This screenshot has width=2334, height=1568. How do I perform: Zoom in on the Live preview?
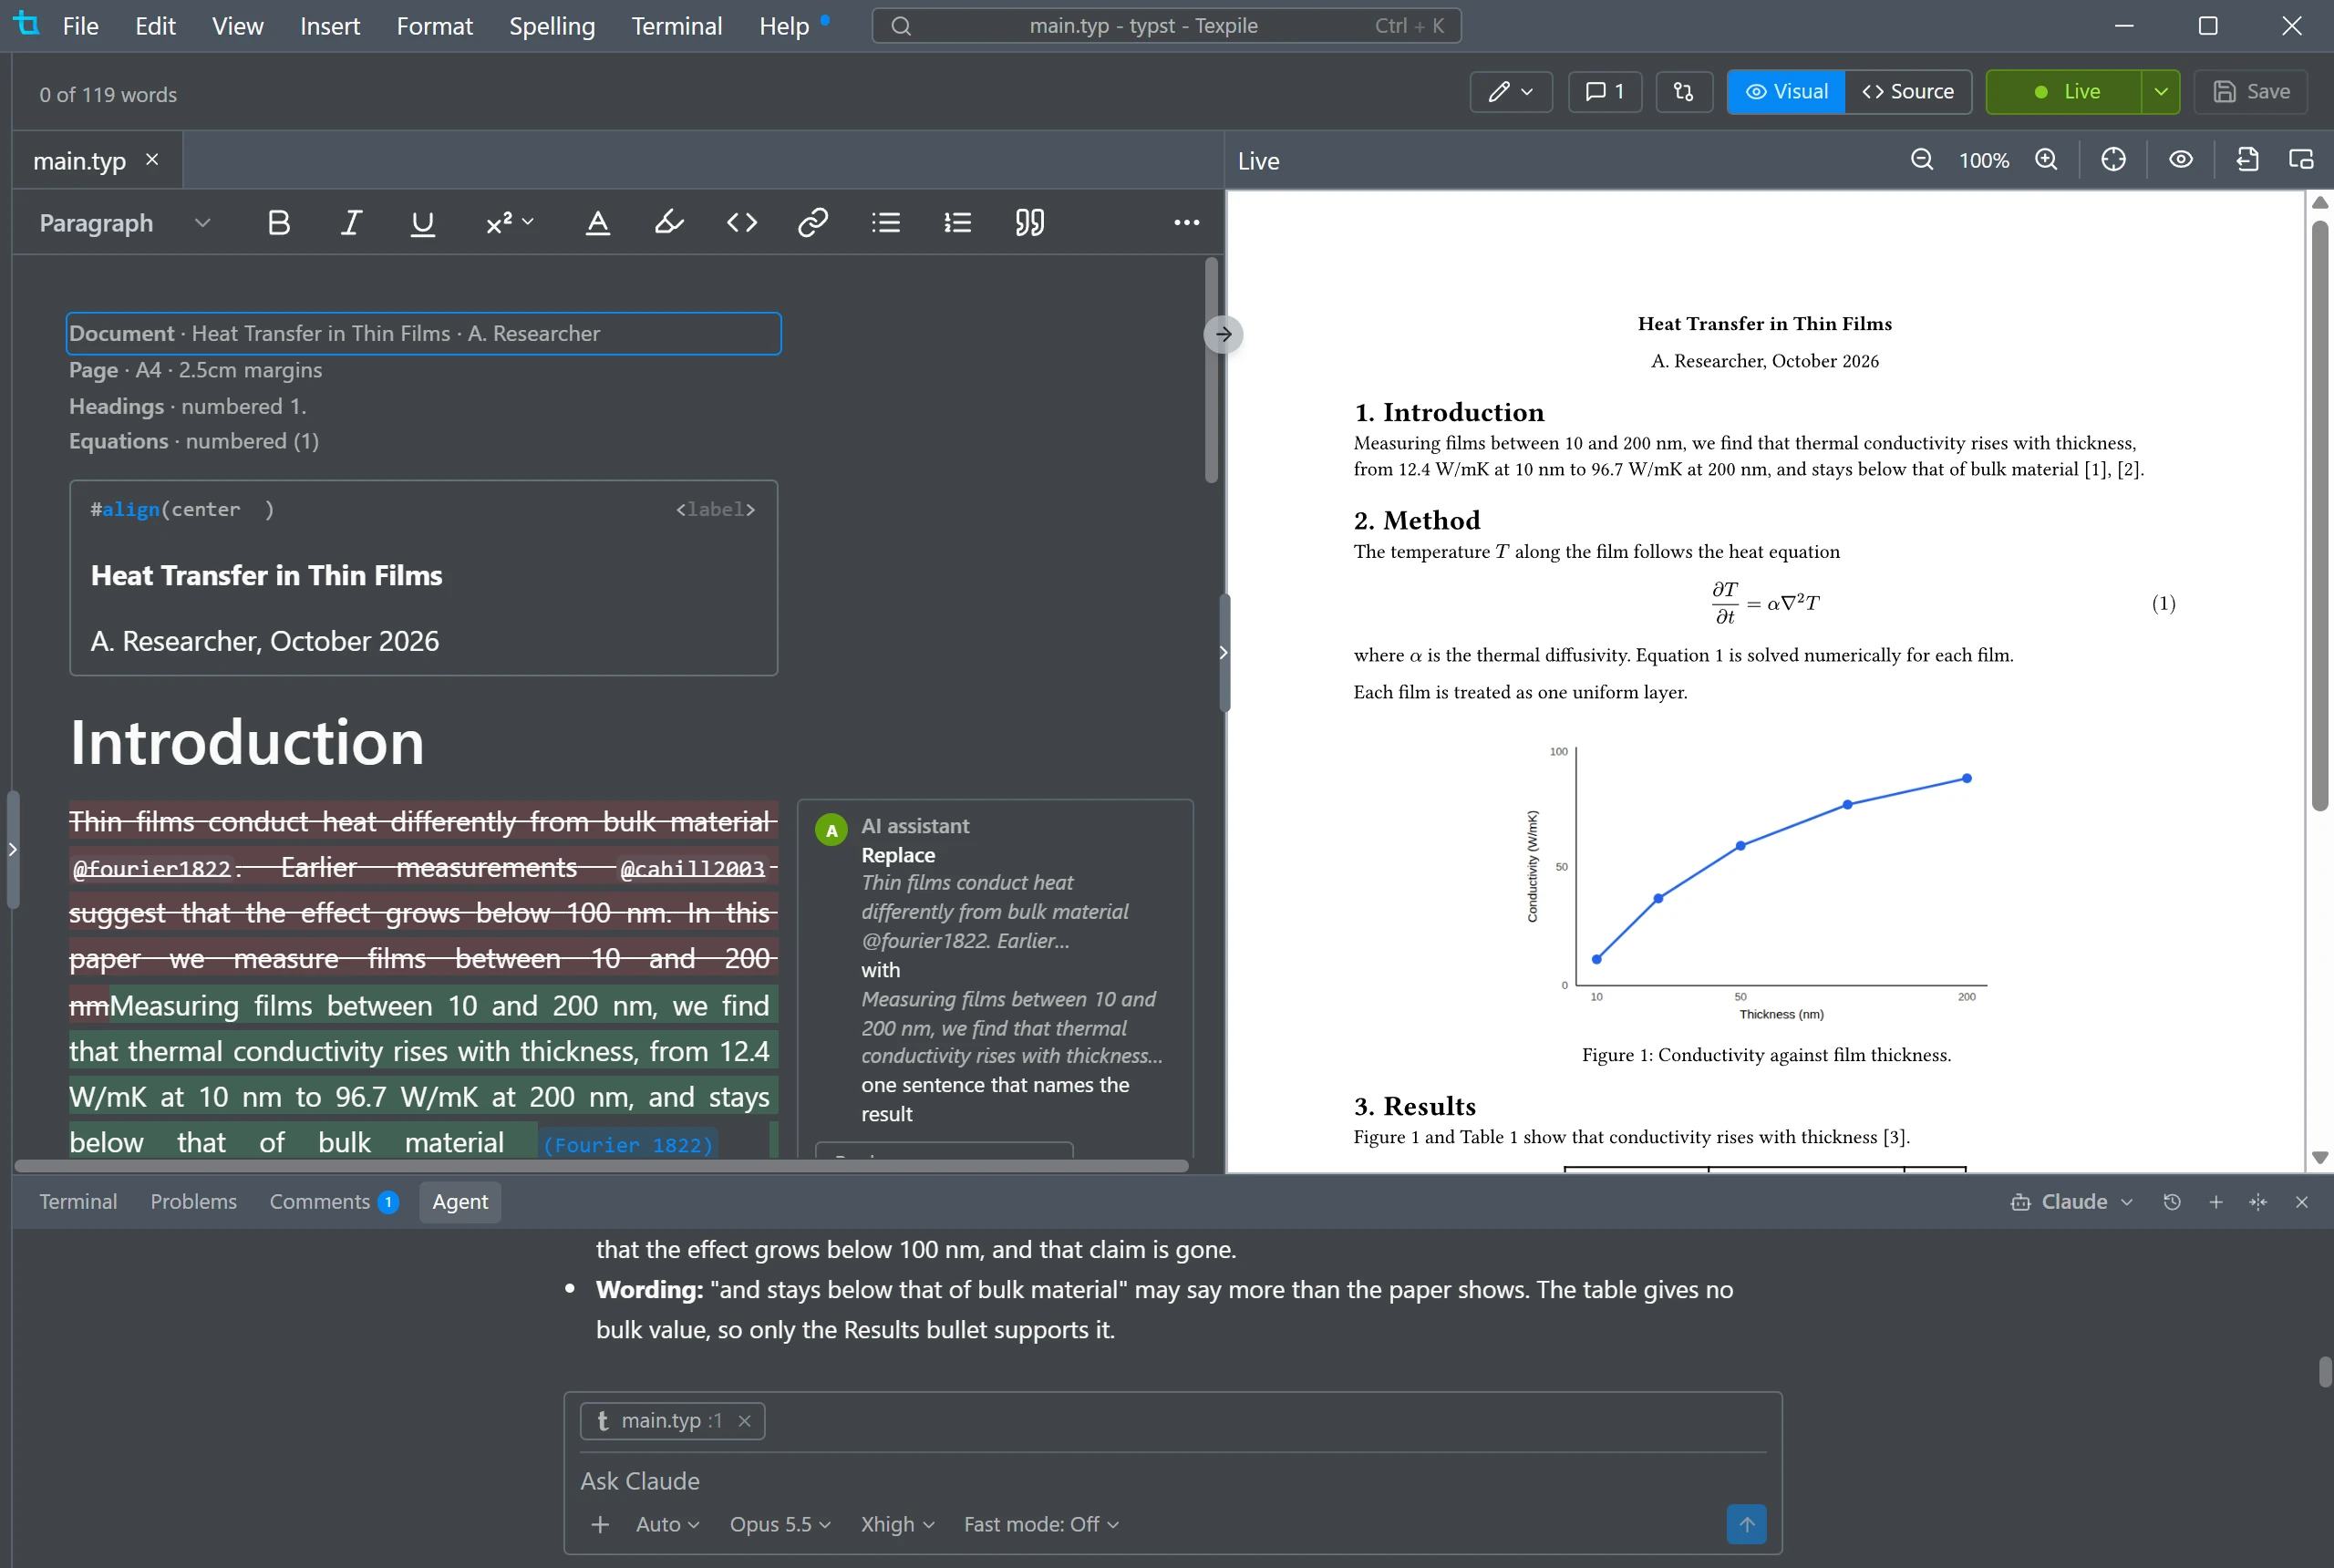[x=2047, y=160]
